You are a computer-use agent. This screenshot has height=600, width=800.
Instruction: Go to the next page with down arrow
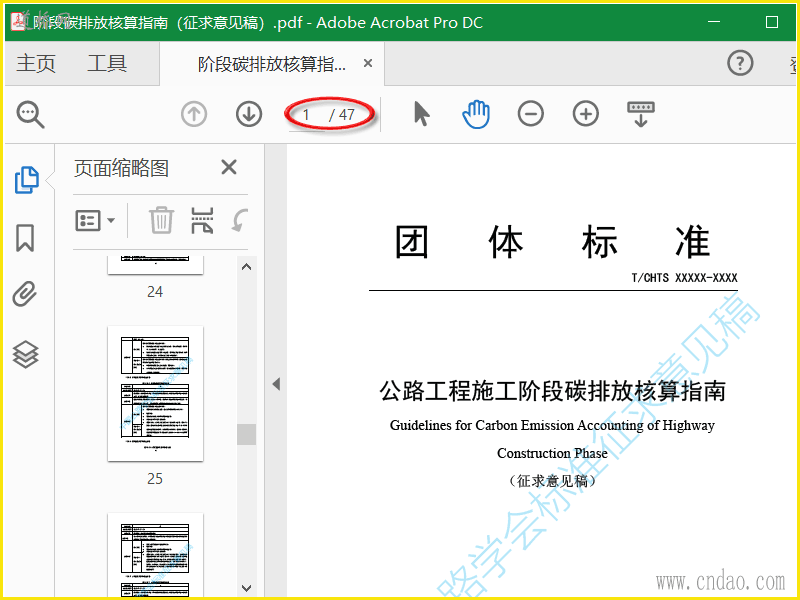tap(249, 114)
